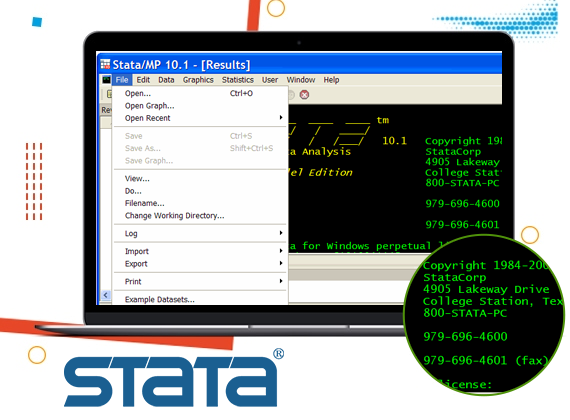This screenshot has width=570, height=420.
Task: Expand the Import submenu arrow
Action: point(281,251)
